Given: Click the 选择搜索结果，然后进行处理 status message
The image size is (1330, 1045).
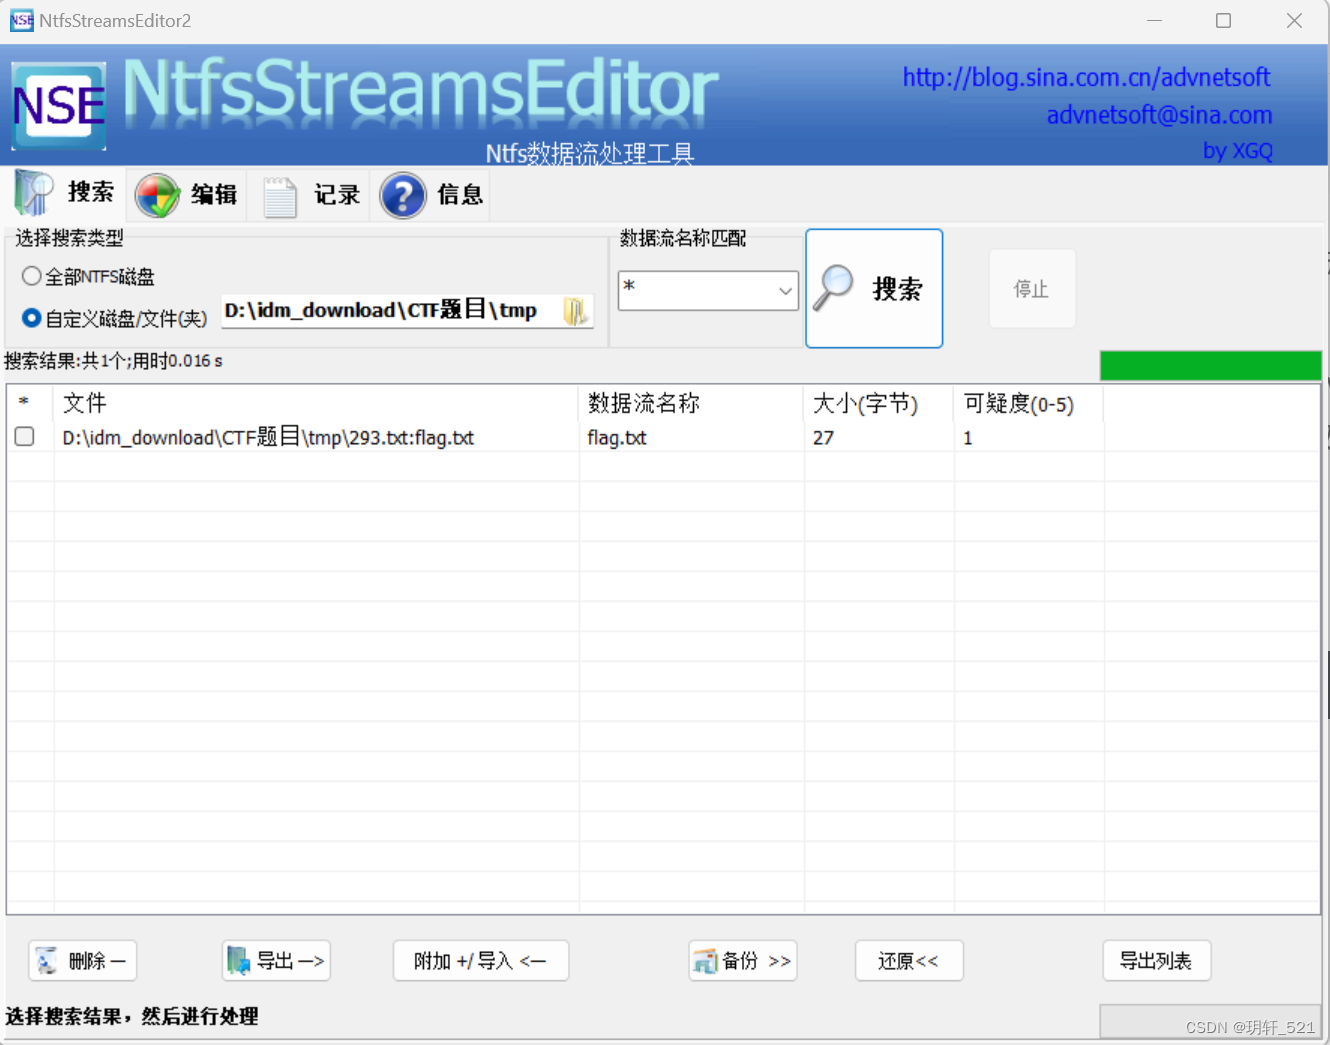Looking at the screenshot, I should pos(132,1016).
